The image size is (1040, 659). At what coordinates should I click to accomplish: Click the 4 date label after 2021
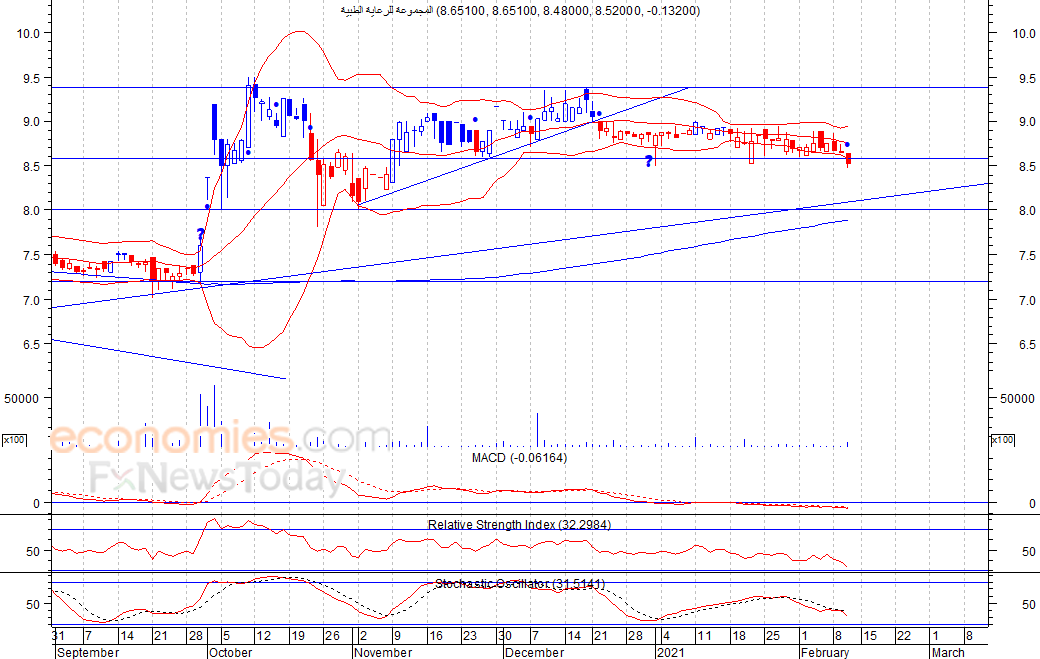coord(667,636)
